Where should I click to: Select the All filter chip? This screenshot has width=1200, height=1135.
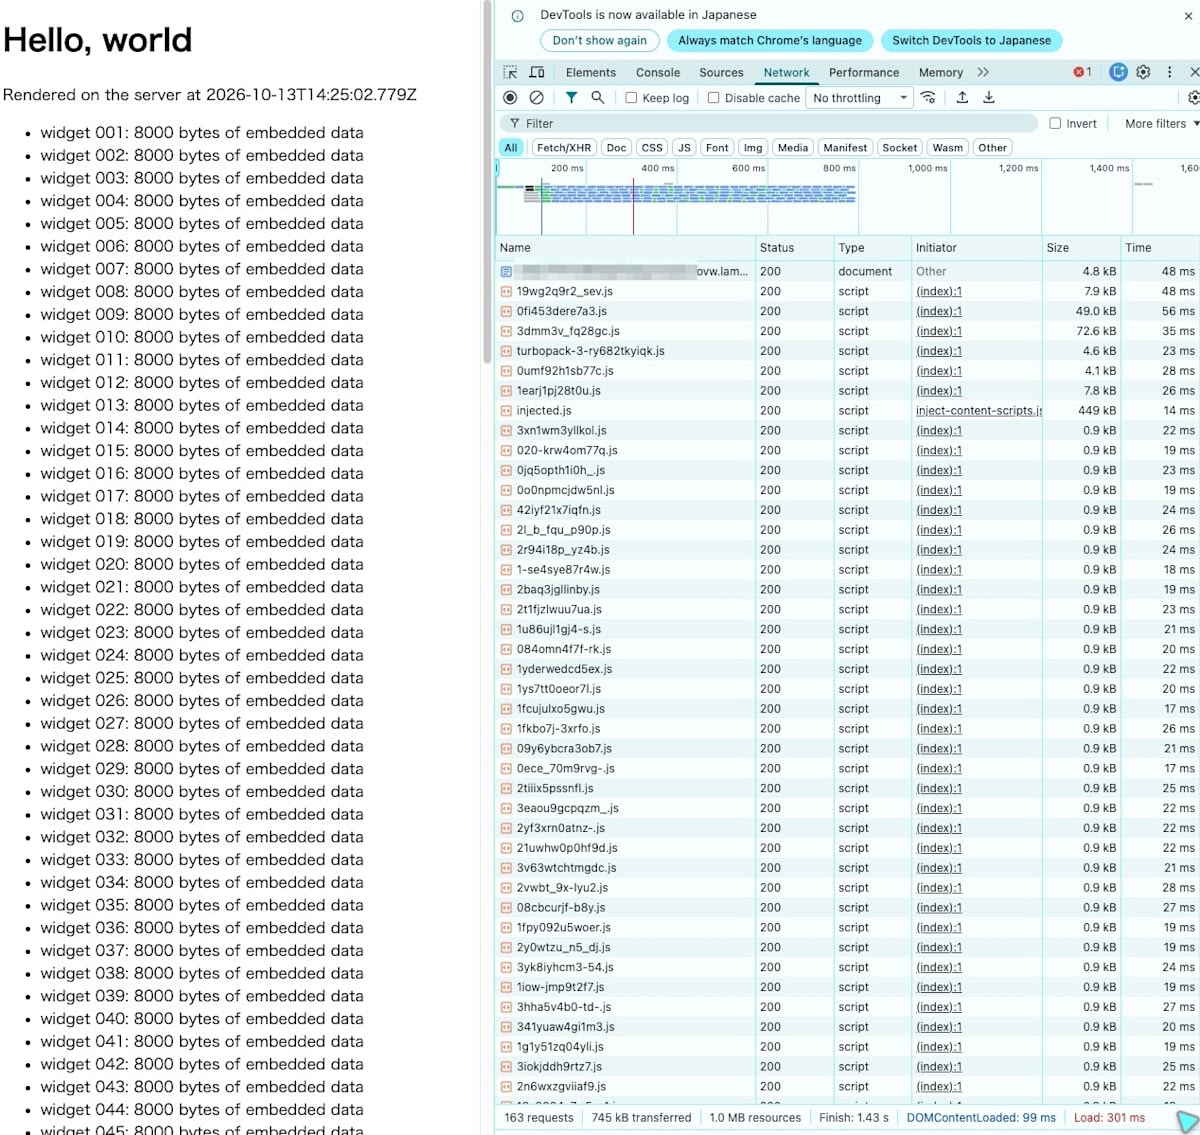[511, 147]
